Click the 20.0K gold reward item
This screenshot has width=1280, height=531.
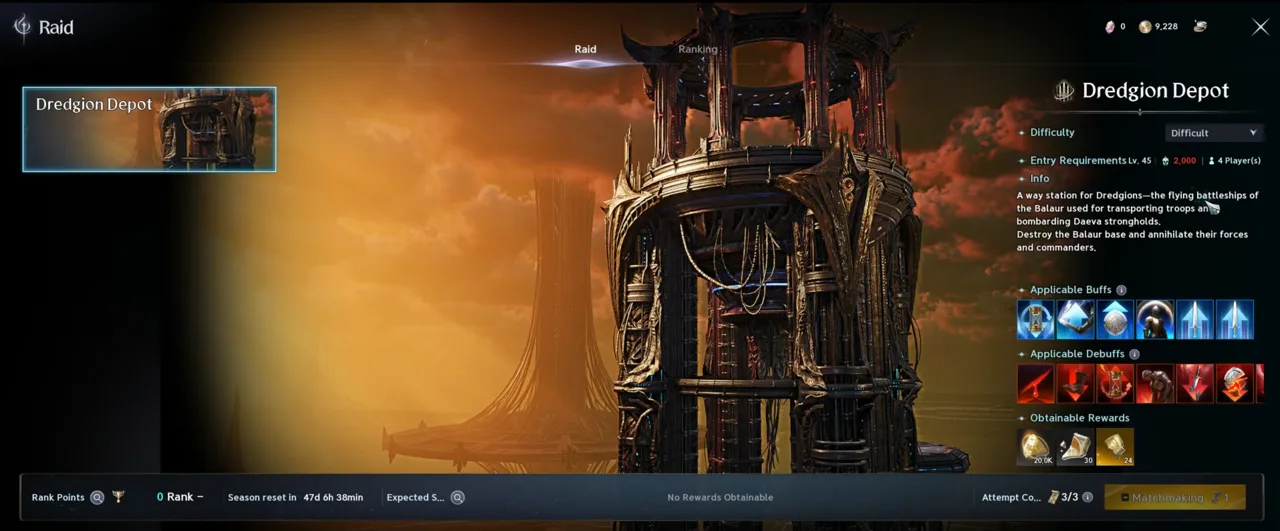pos(1035,447)
